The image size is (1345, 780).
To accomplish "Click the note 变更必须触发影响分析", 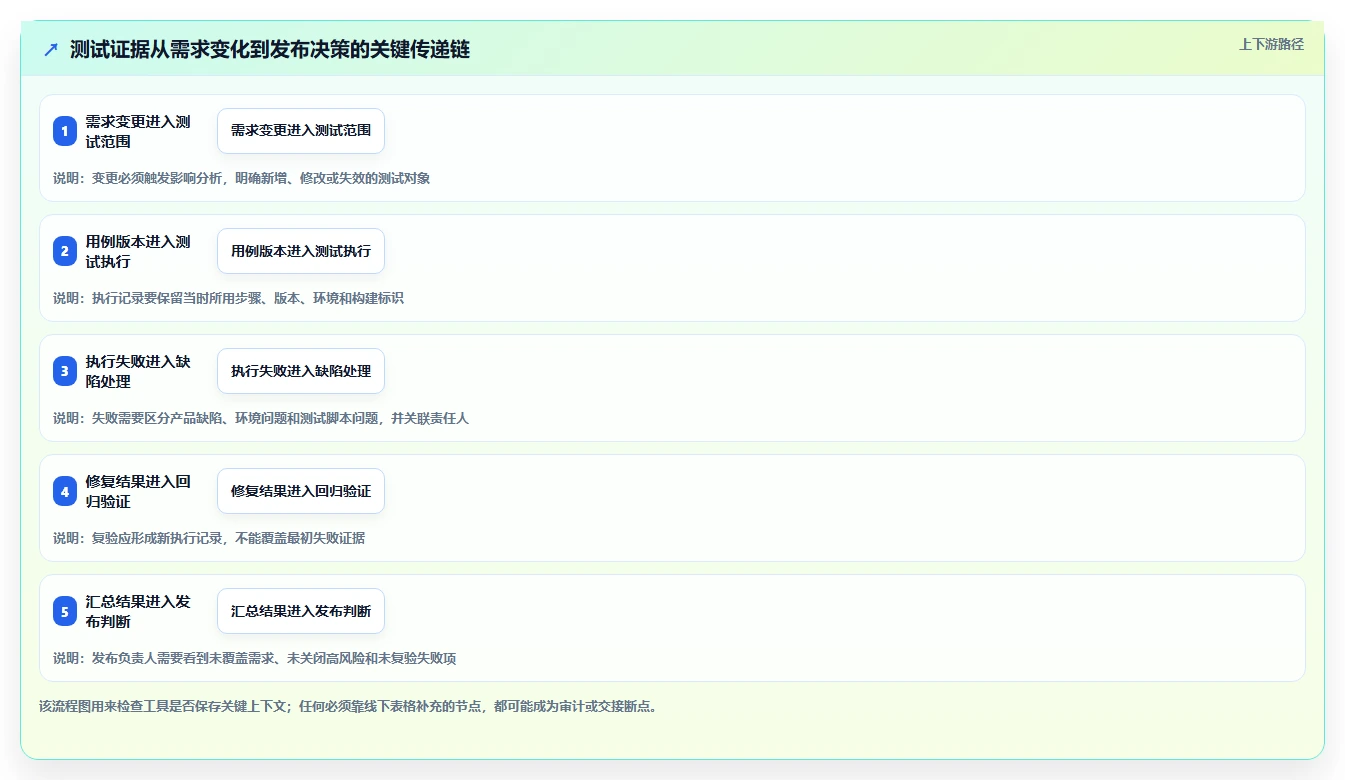I will pyautogui.click(x=242, y=178).
